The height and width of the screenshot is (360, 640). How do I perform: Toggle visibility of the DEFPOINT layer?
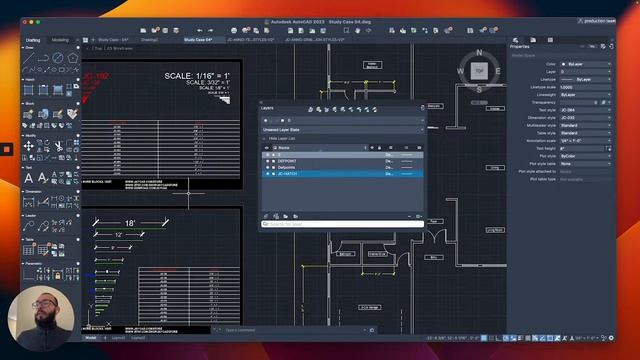[268, 161]
